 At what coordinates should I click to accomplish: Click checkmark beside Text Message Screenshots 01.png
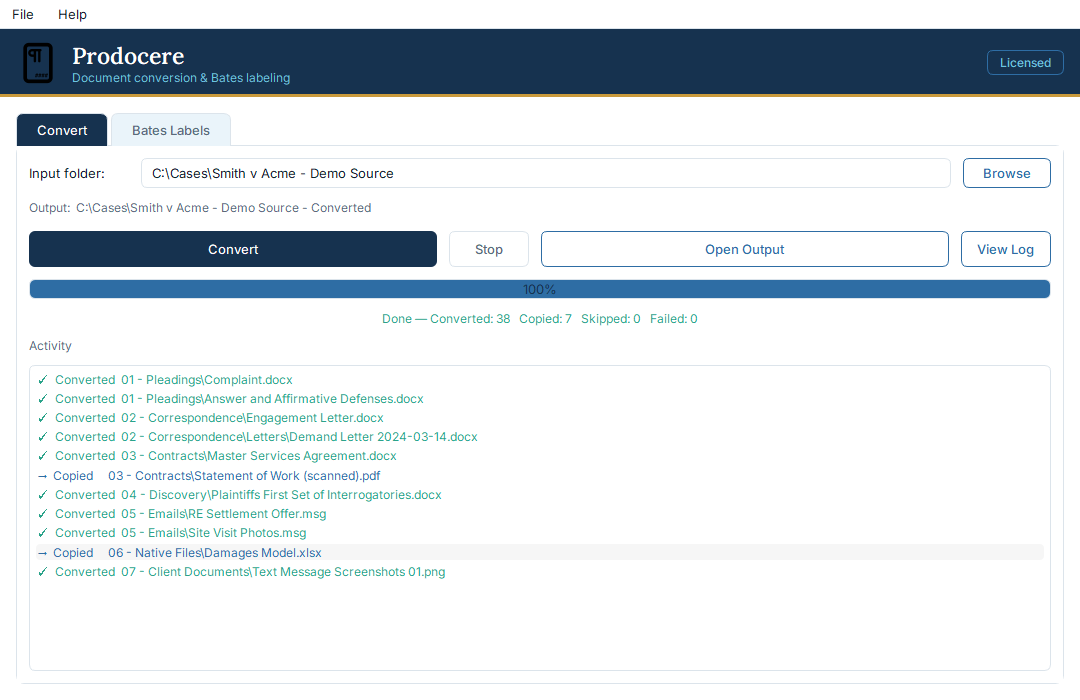(x=43, y=572)
